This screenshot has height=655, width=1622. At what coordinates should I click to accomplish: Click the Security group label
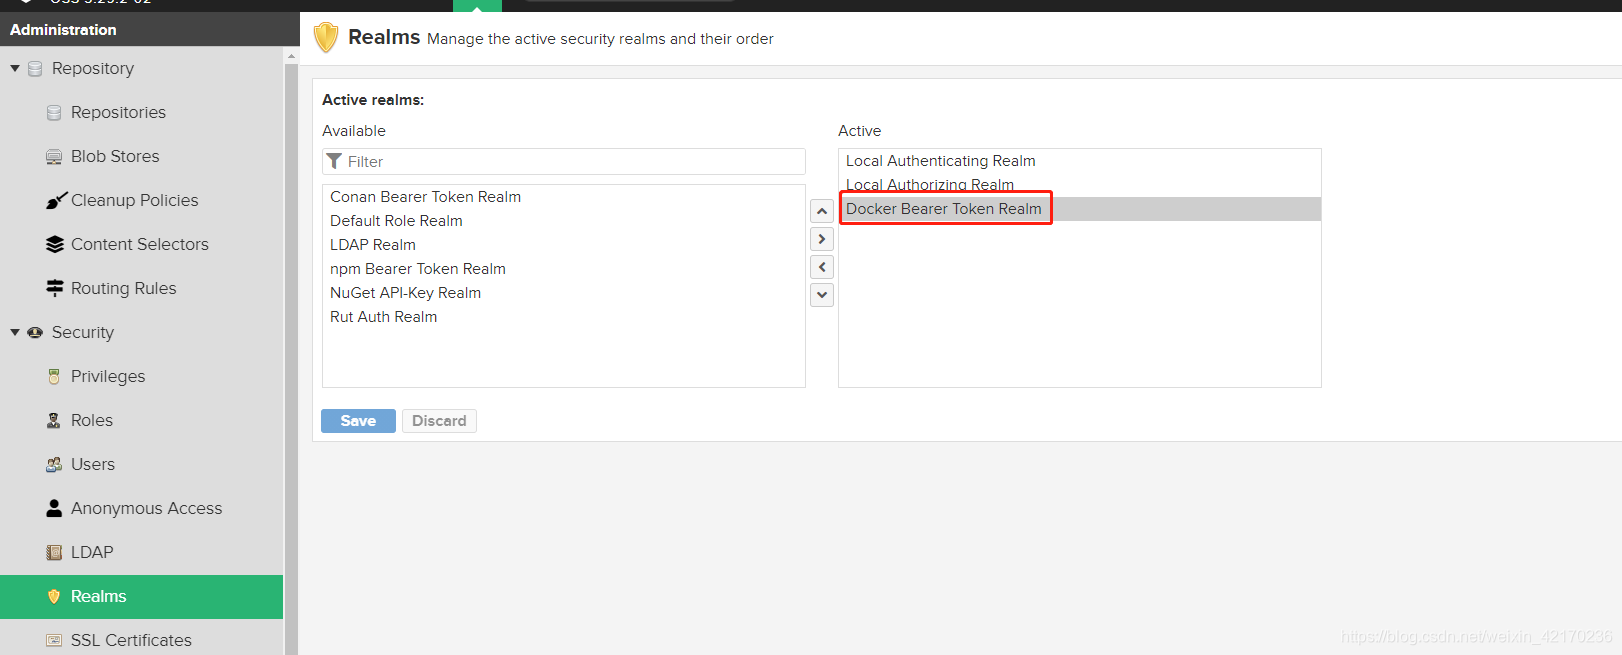(83, 332)
